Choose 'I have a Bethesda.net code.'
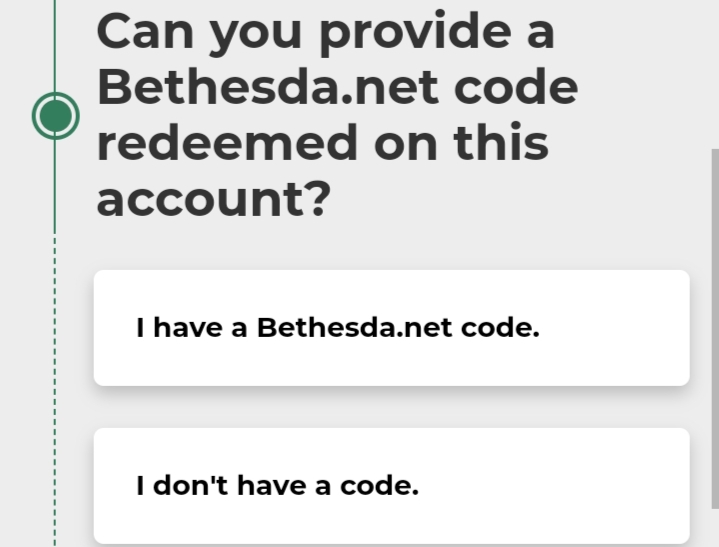This screenshot has width=719, height=547. (x=392, y=328)
